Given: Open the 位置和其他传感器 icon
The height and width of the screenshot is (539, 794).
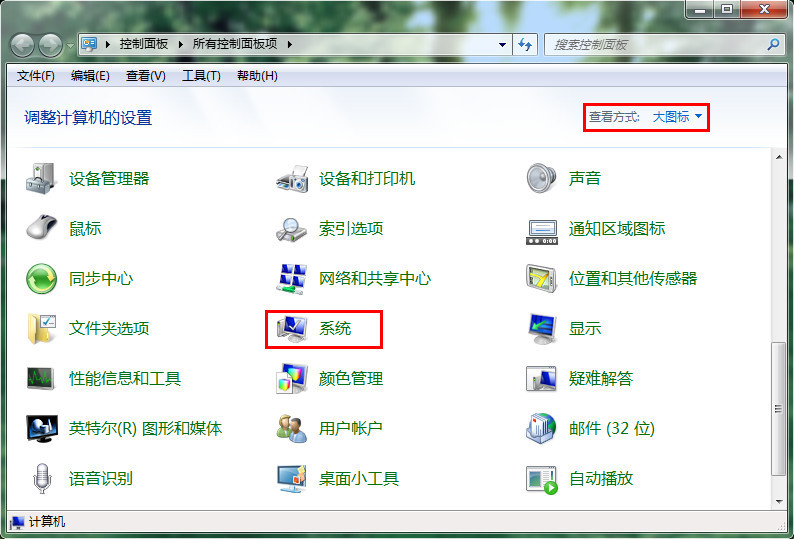Looking at the screenshot, I should point(541,278).
